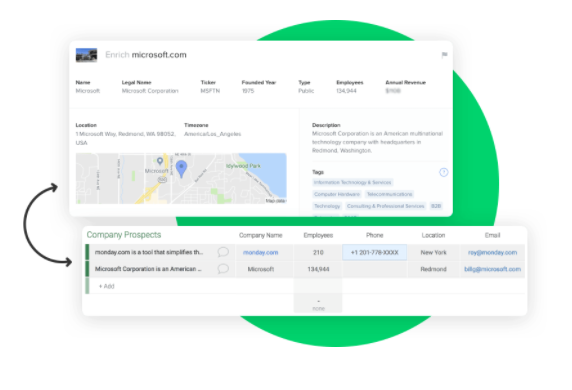The height and width of the screenshot is (390, 572).
Task: Click the Ticker value MSFTN
Action: (210, 91)
